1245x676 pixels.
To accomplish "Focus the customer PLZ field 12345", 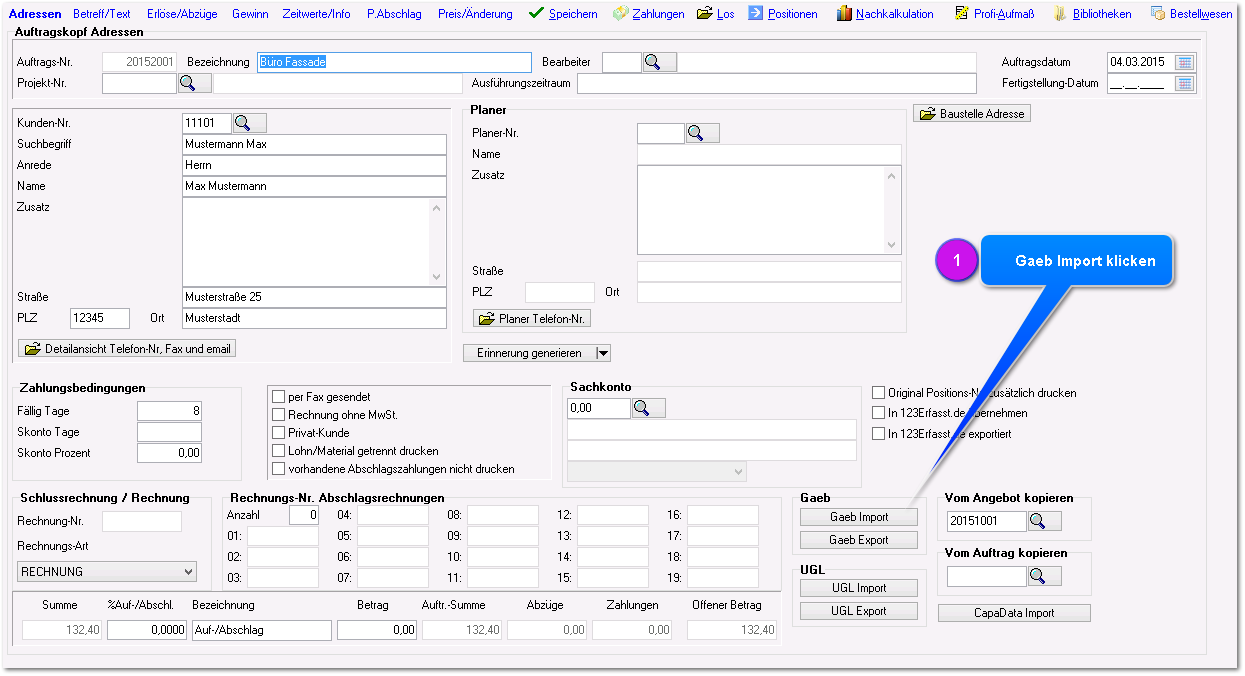I will point(100,318).
